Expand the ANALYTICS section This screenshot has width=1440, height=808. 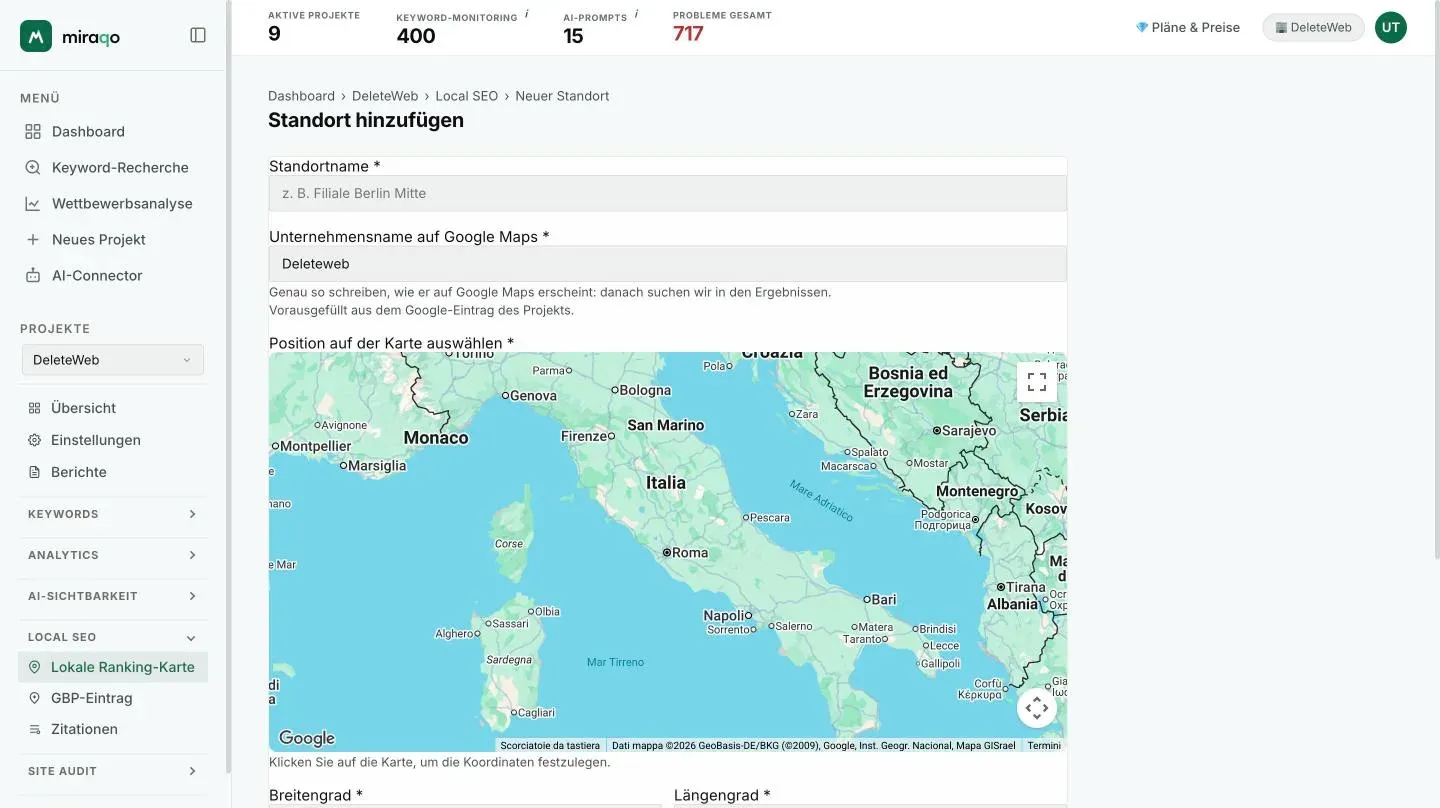(112, 555)
